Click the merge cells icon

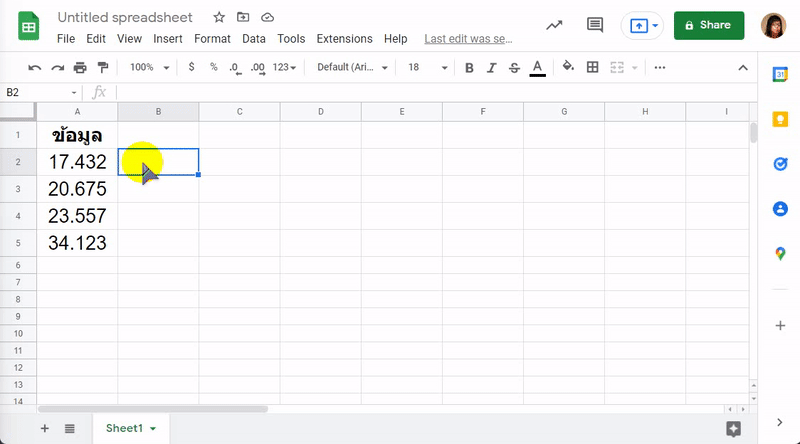617,67
